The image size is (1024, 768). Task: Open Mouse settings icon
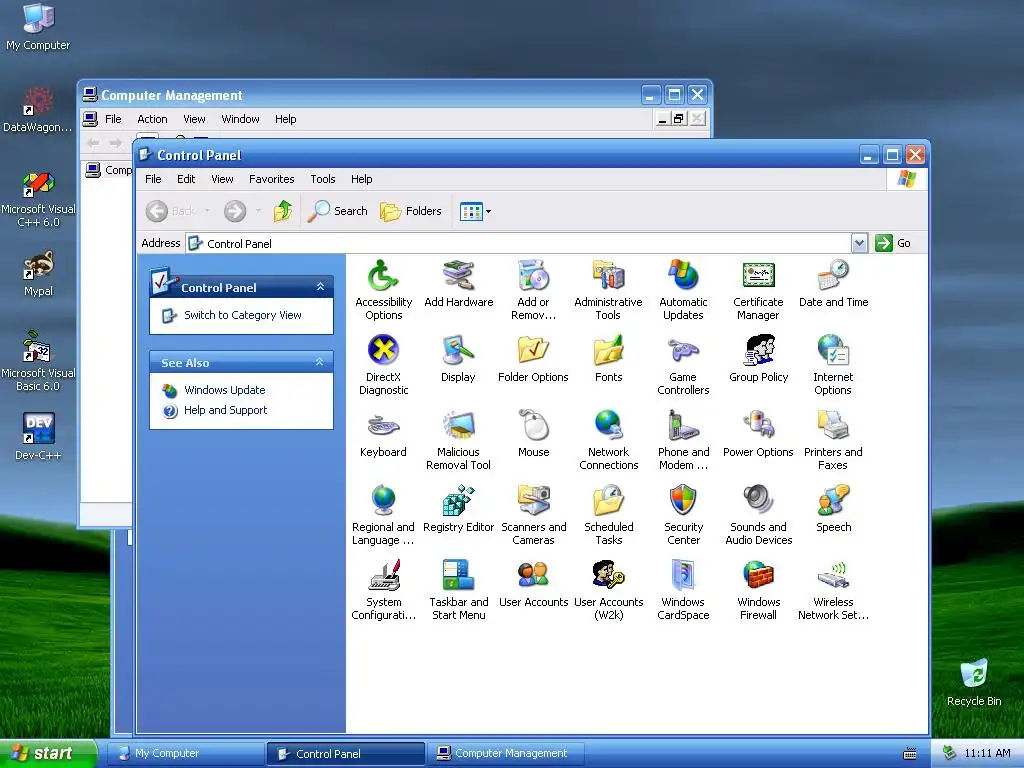[x=534, y=434]
